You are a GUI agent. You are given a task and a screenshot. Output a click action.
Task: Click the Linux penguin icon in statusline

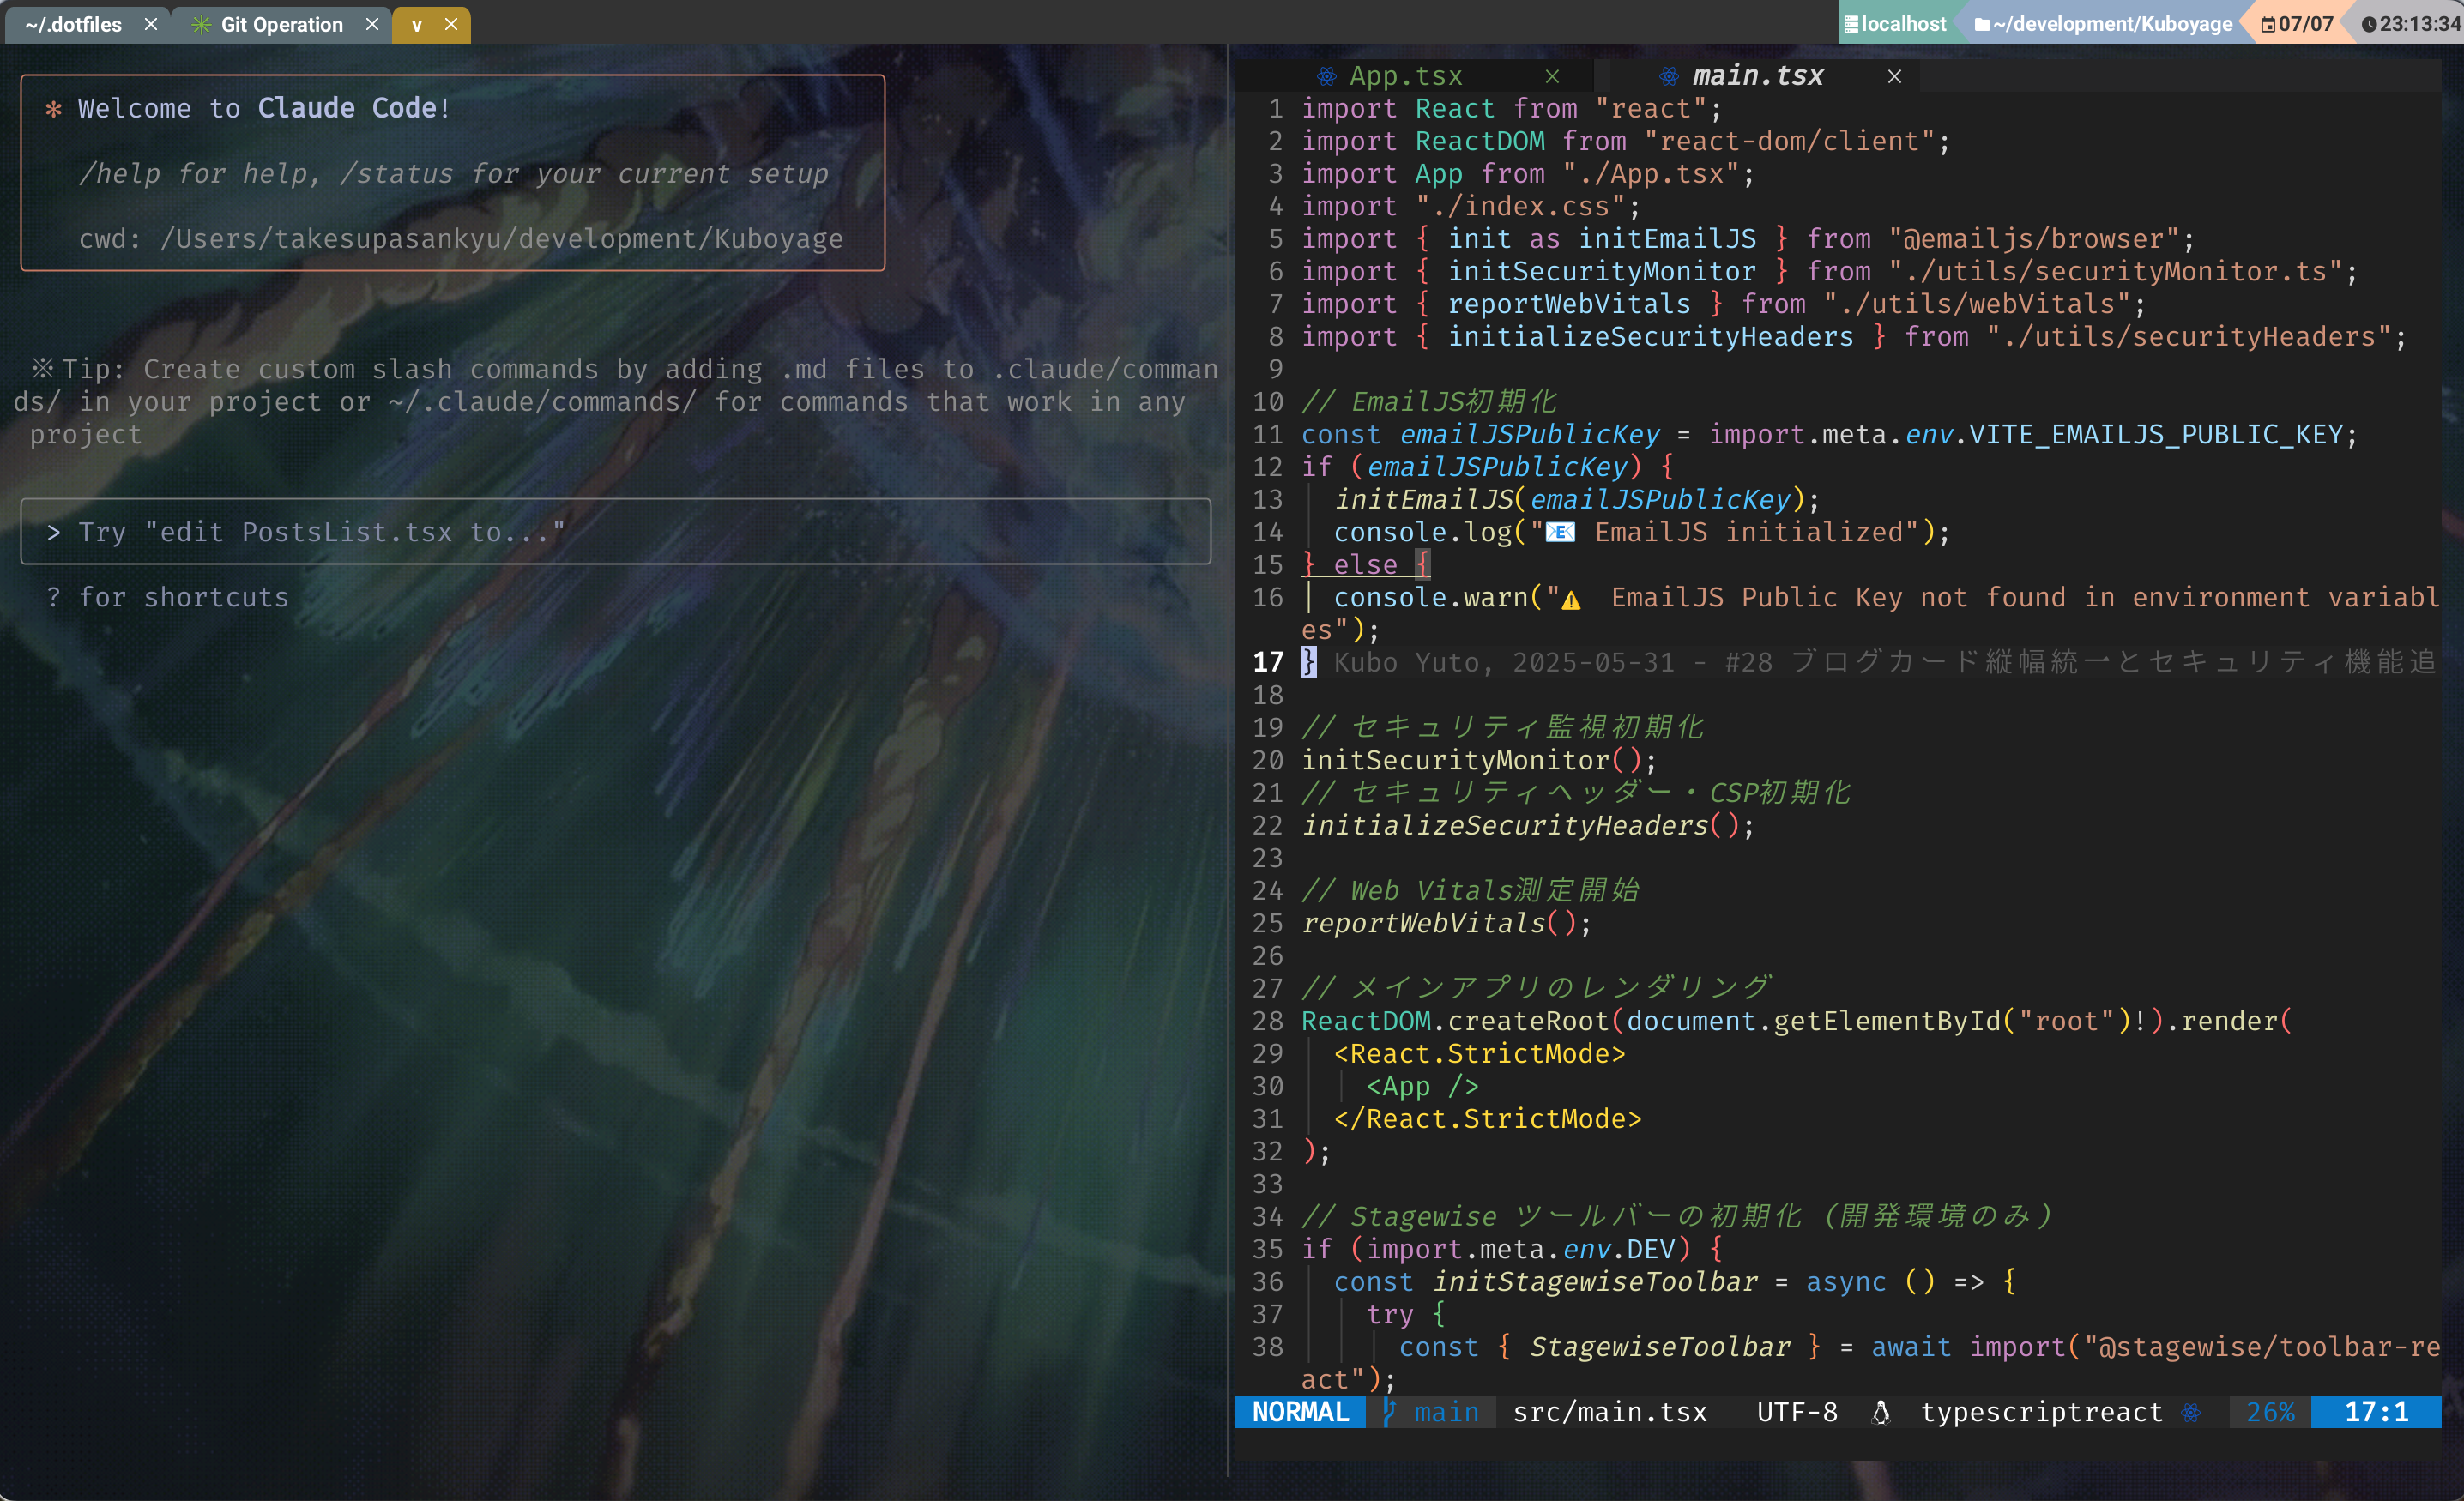1881,1411
